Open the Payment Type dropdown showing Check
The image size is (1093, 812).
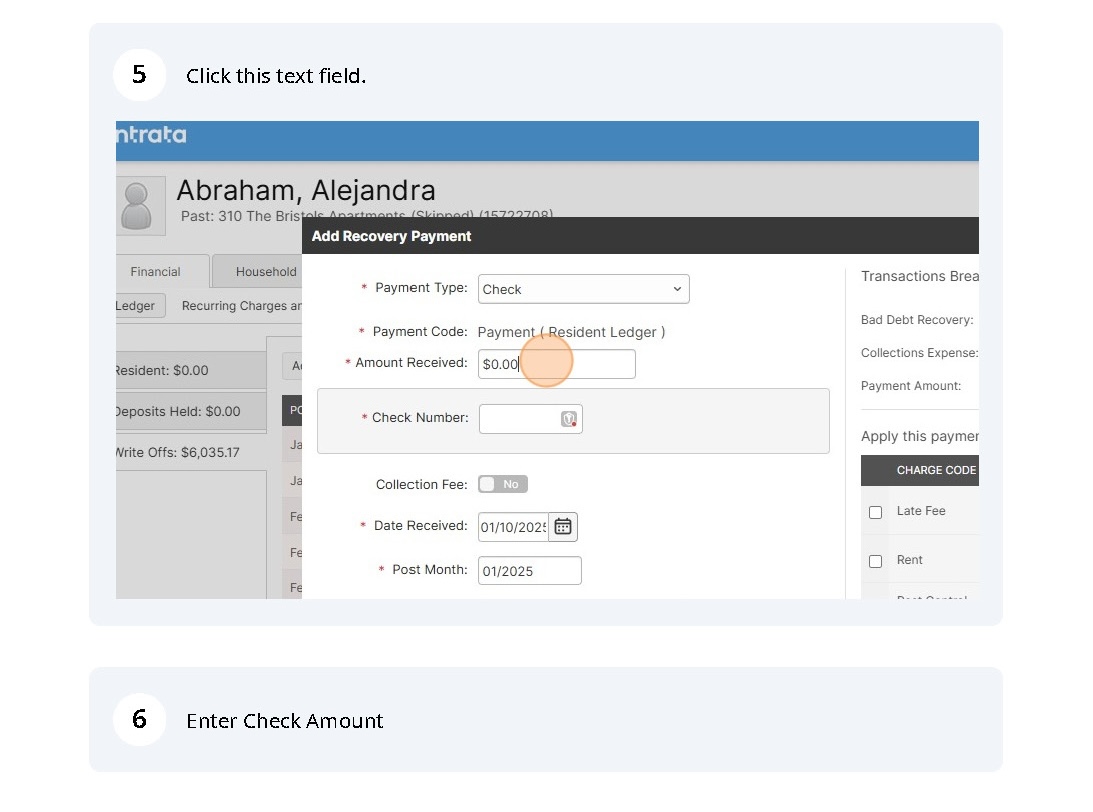[x=583, y=289]
